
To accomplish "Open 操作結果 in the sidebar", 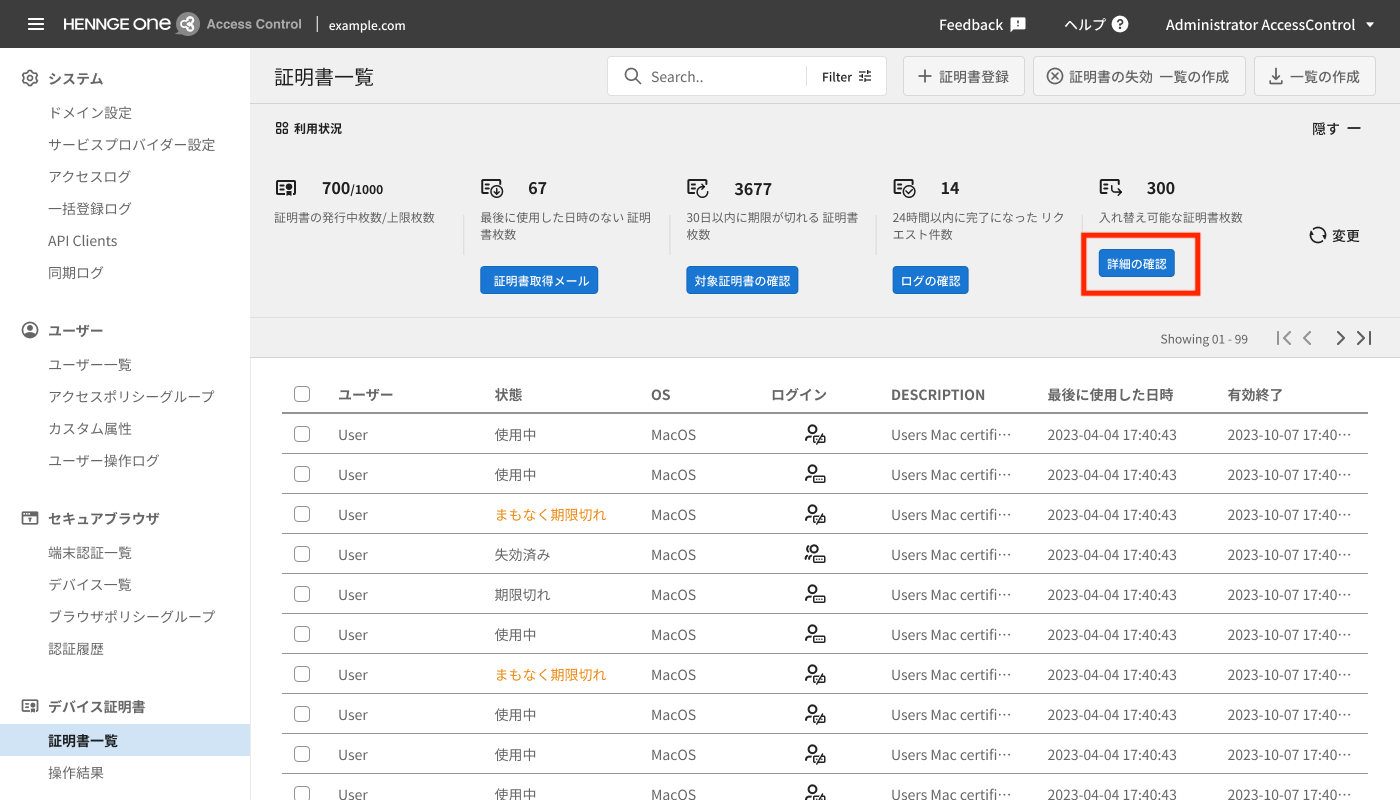I will point(76,773).
